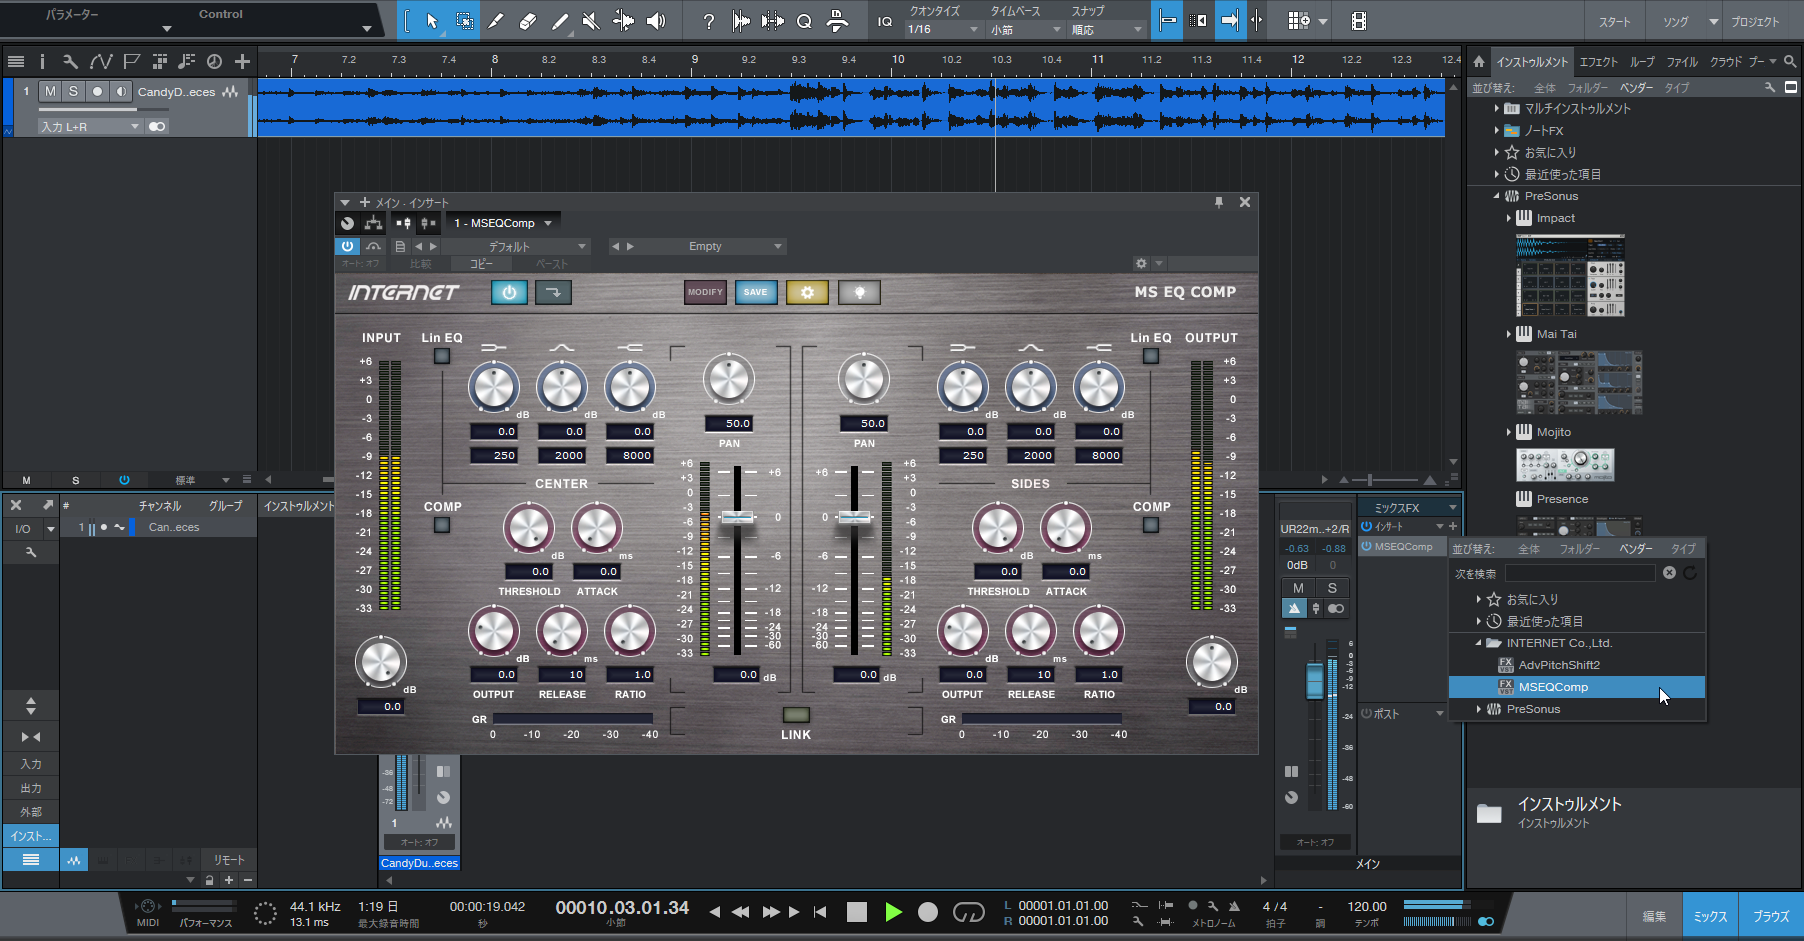1804x941 pixels.
Task: Switch to the Cloud tab in the browser
Action: click(1726, 62)
